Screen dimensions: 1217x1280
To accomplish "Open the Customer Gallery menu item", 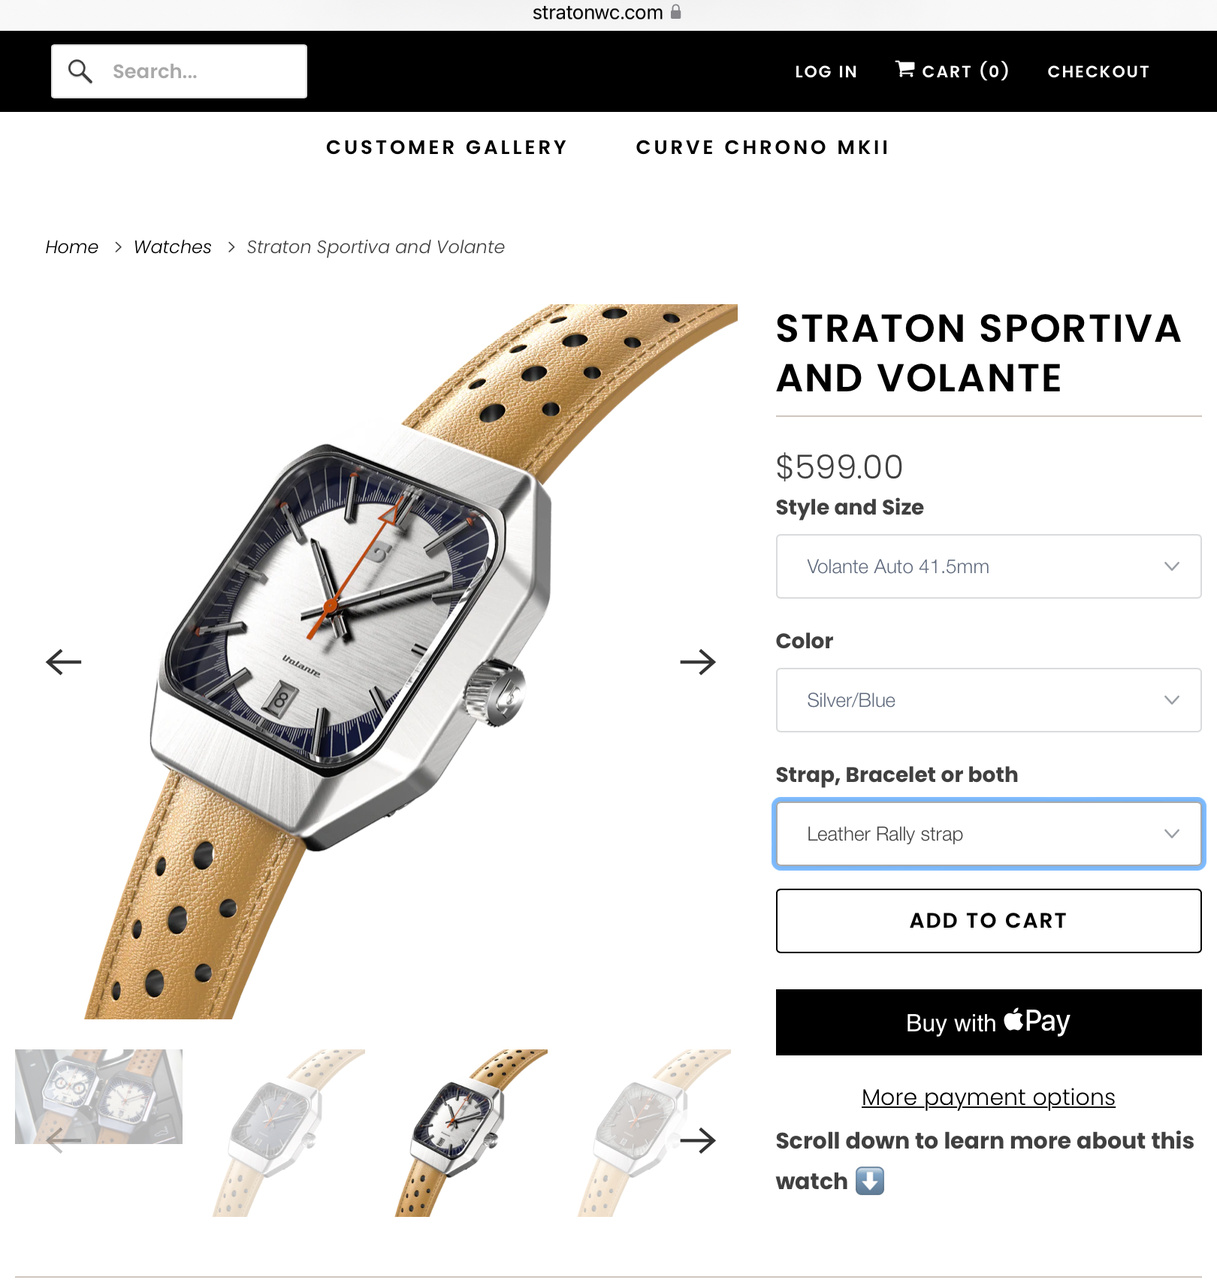I will click(446, 147).
